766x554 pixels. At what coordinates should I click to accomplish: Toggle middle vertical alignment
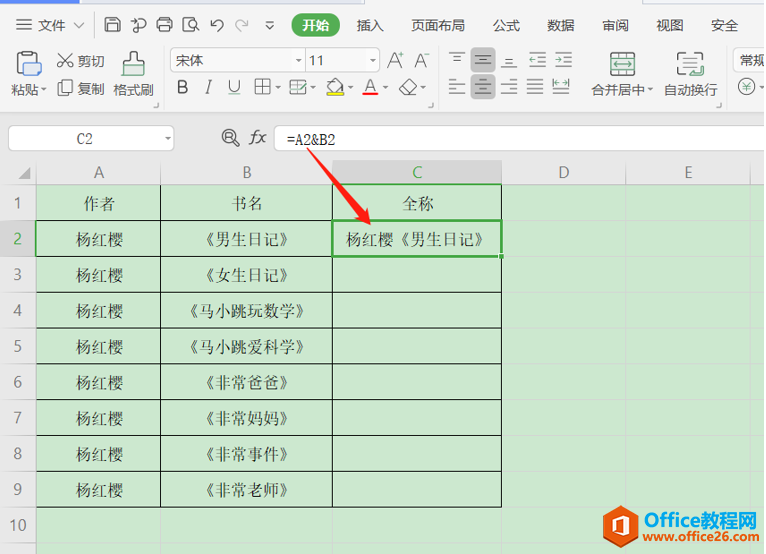tap(483, 60)
